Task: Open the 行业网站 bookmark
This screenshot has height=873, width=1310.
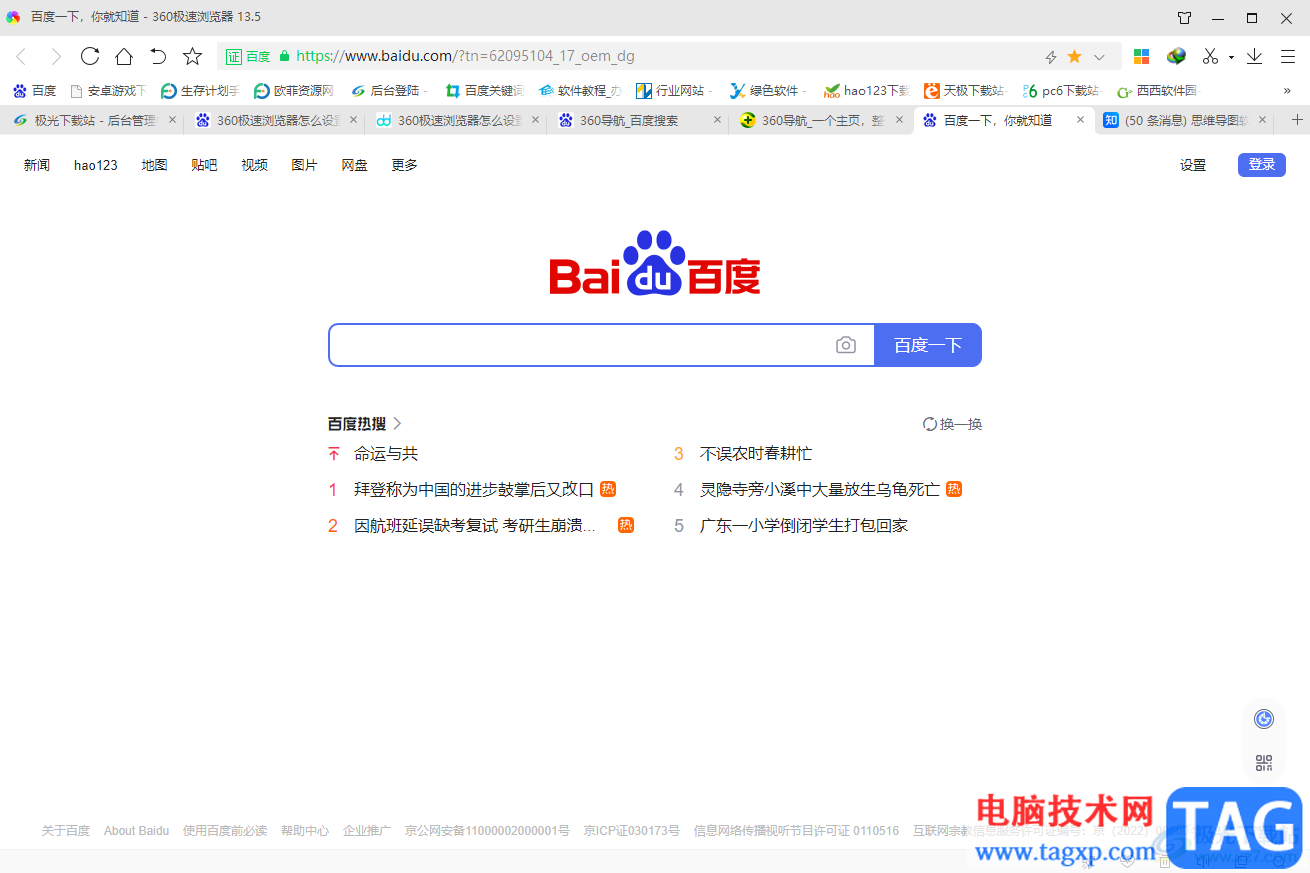Action: point(674,91)
